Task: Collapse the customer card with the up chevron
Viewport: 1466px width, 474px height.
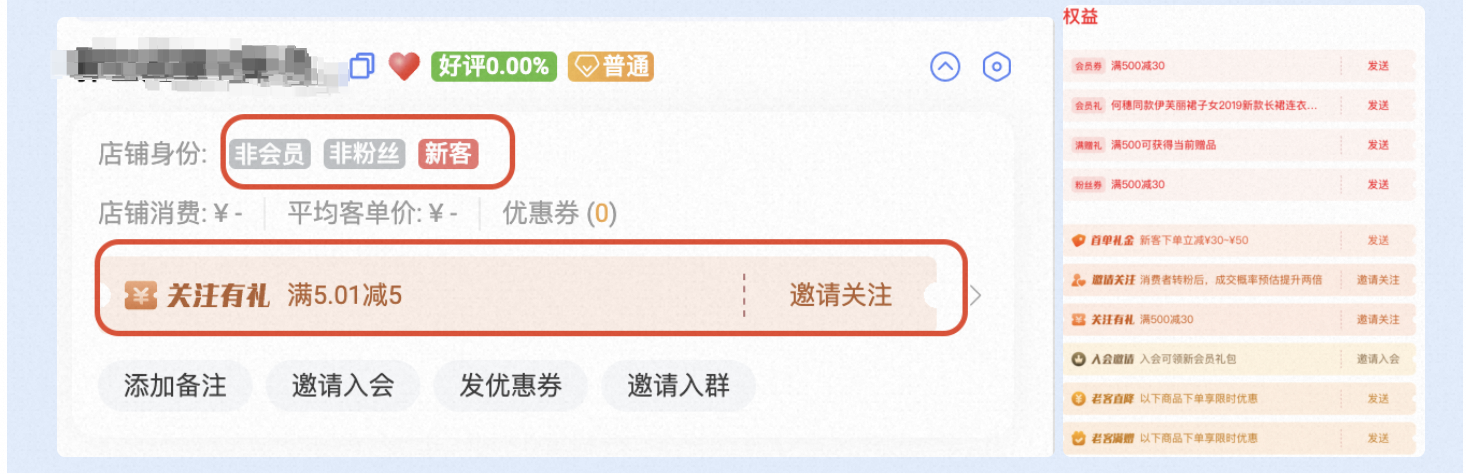Action: pyautogui.click(x=945, y=67)
